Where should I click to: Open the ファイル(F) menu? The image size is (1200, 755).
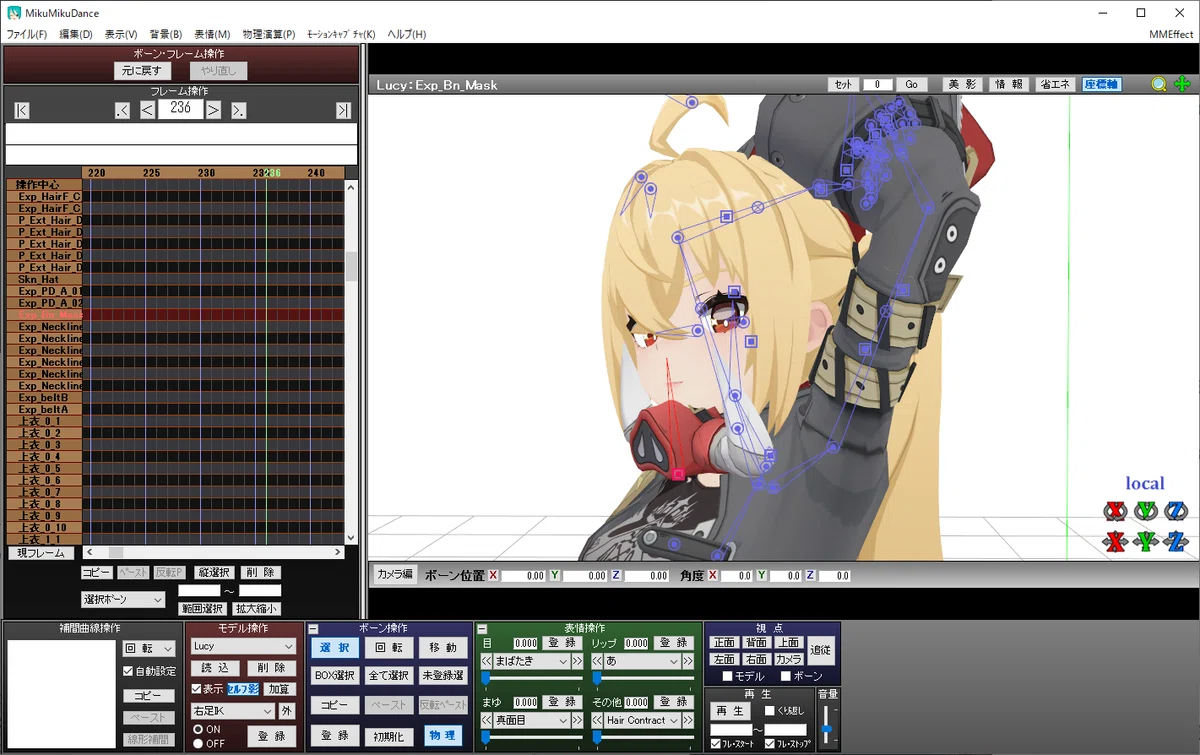27,34
